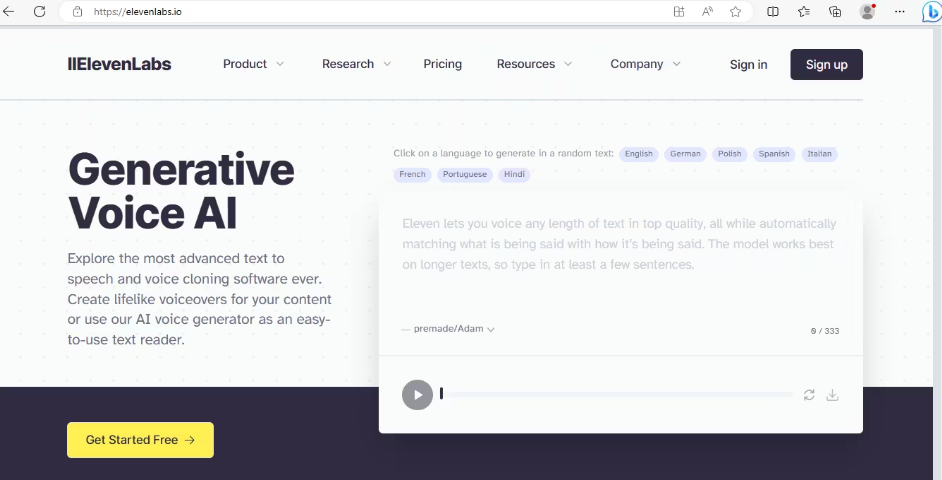This screenshot has height=480, width=942.
Task: Select the Hindi language chip
Action: coord(514,174)
